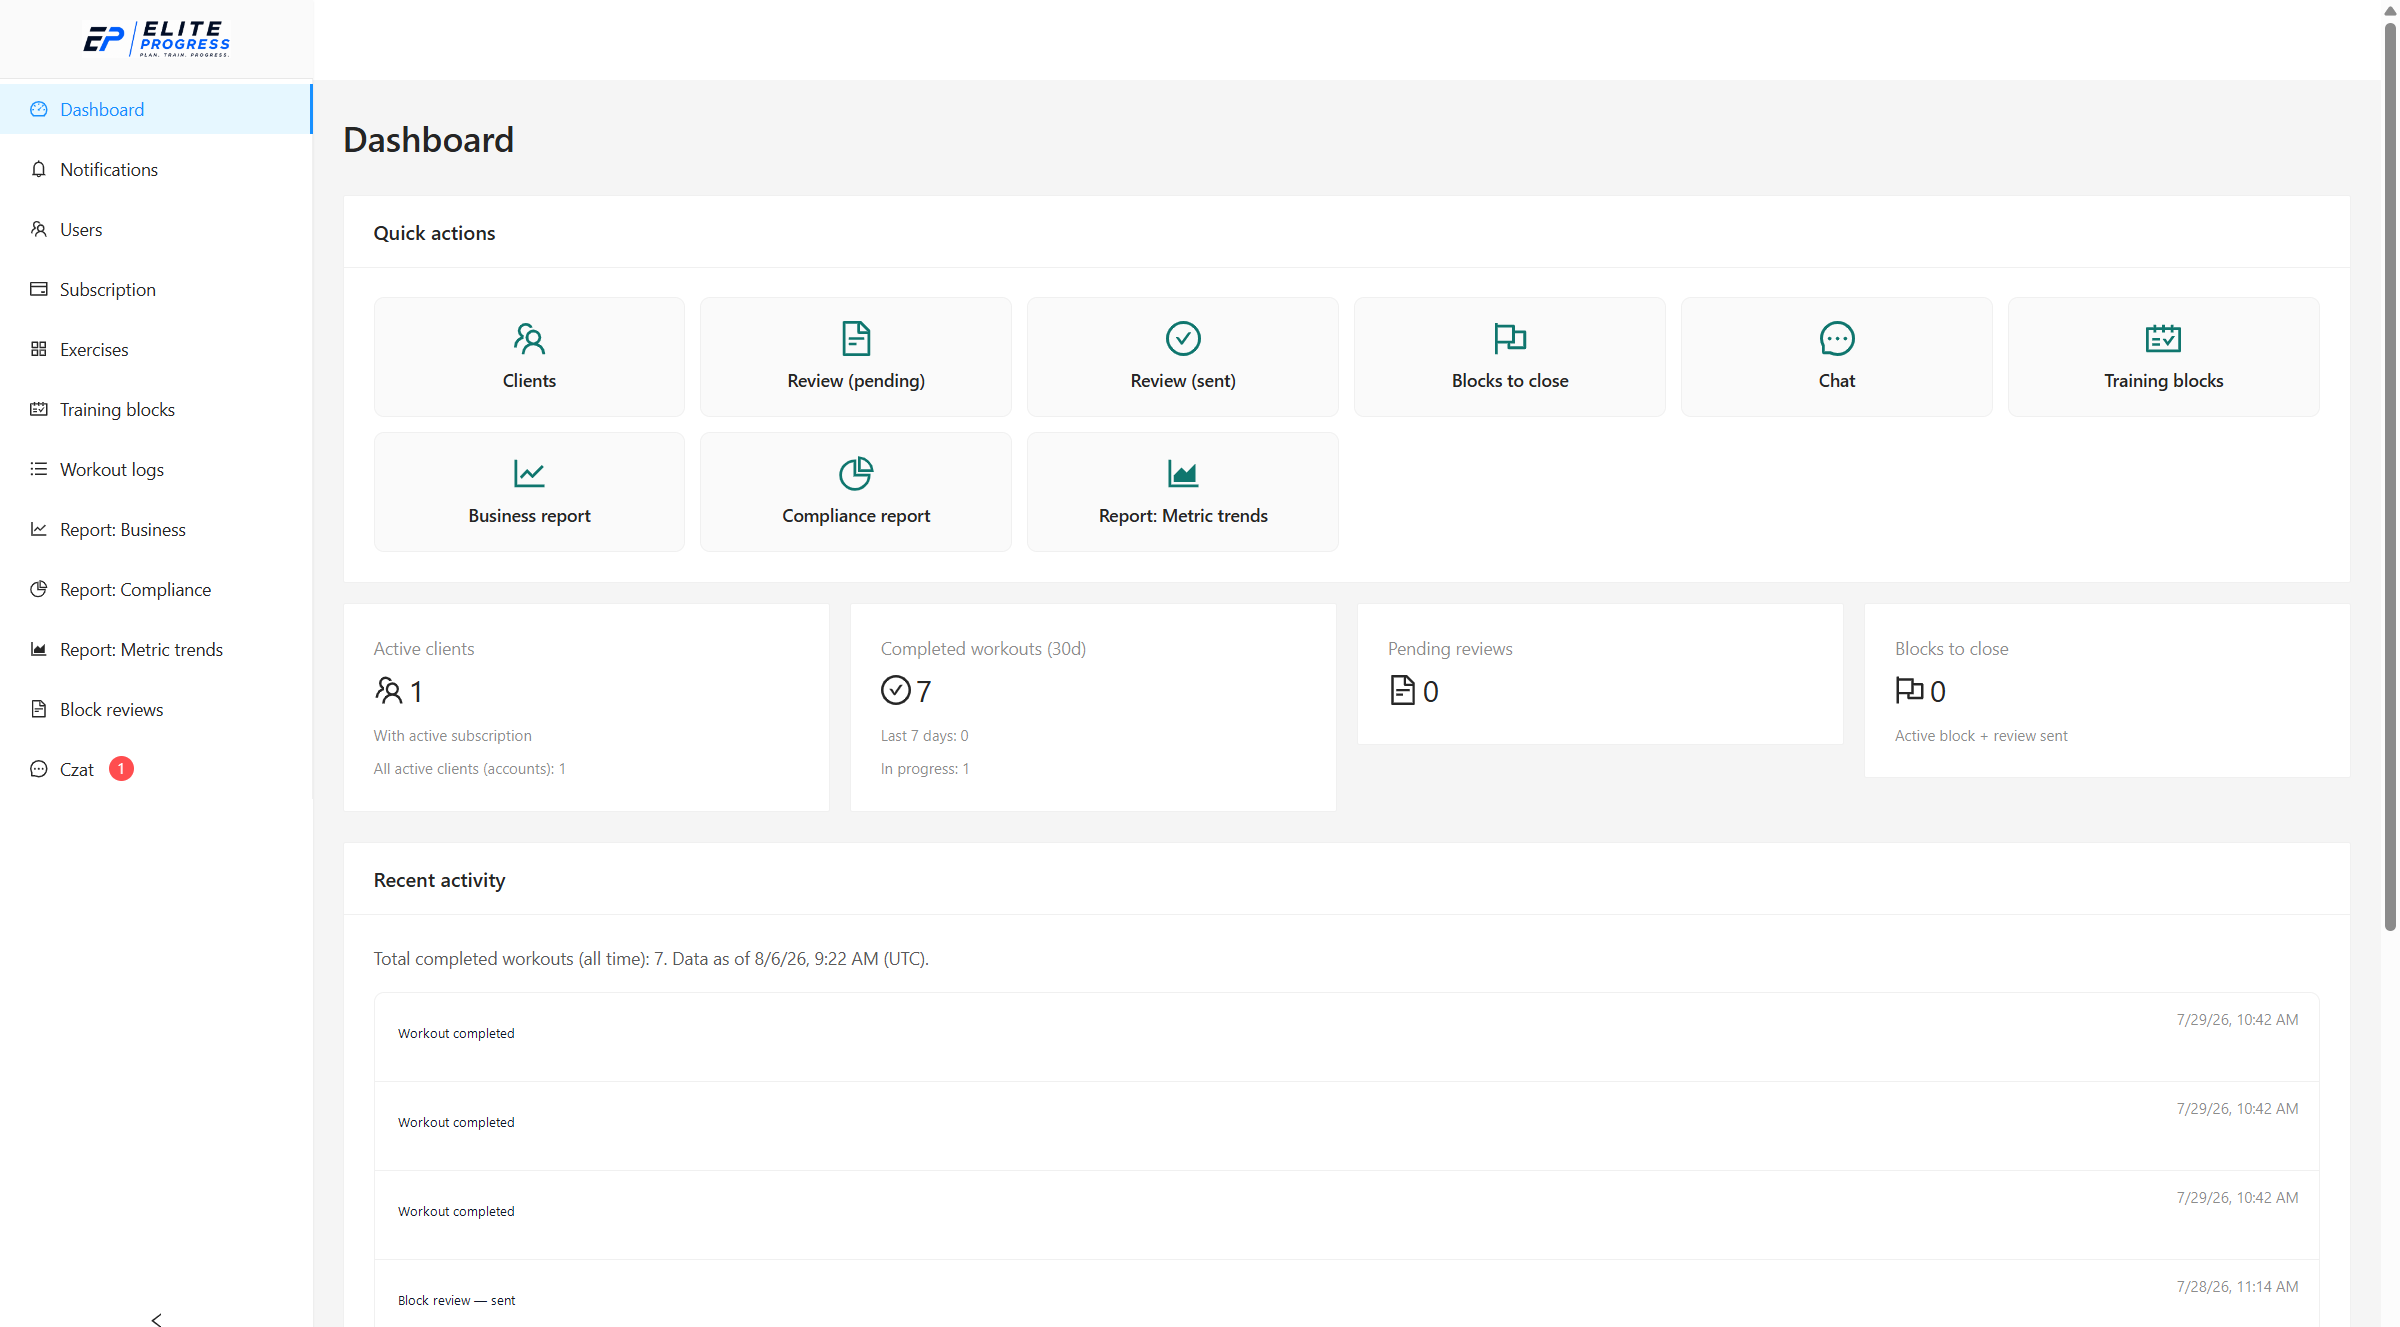Open the Compliance report pie icon
Viewport: 2400px width, 1327px height.
tap(856, 474)
